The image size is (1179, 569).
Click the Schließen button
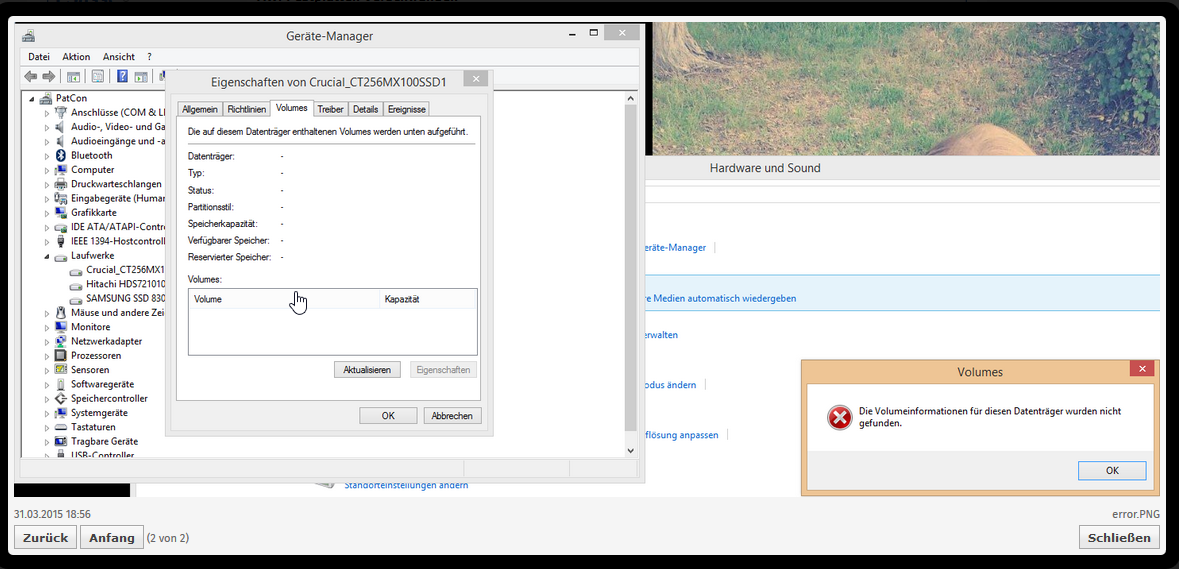coord(1120,537)
